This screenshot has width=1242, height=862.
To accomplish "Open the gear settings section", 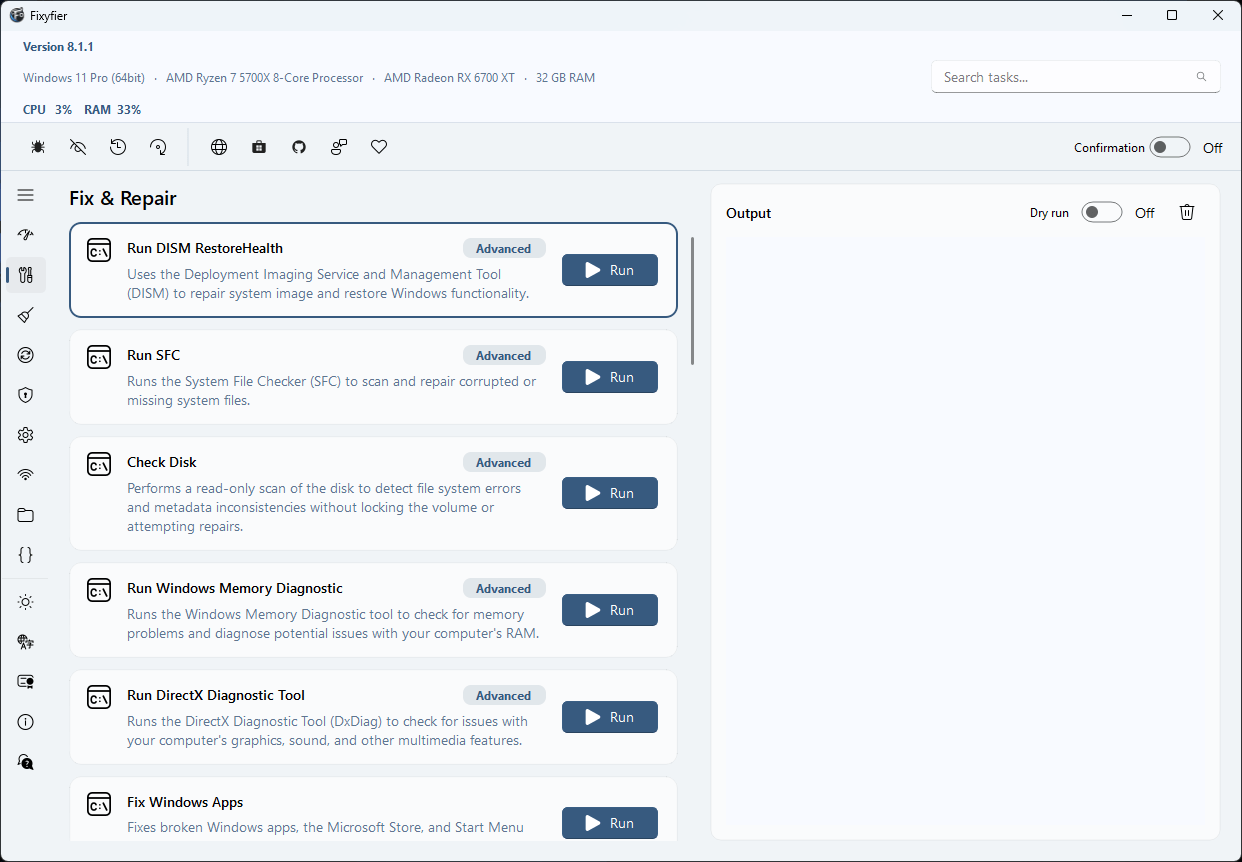I will 26,435.
